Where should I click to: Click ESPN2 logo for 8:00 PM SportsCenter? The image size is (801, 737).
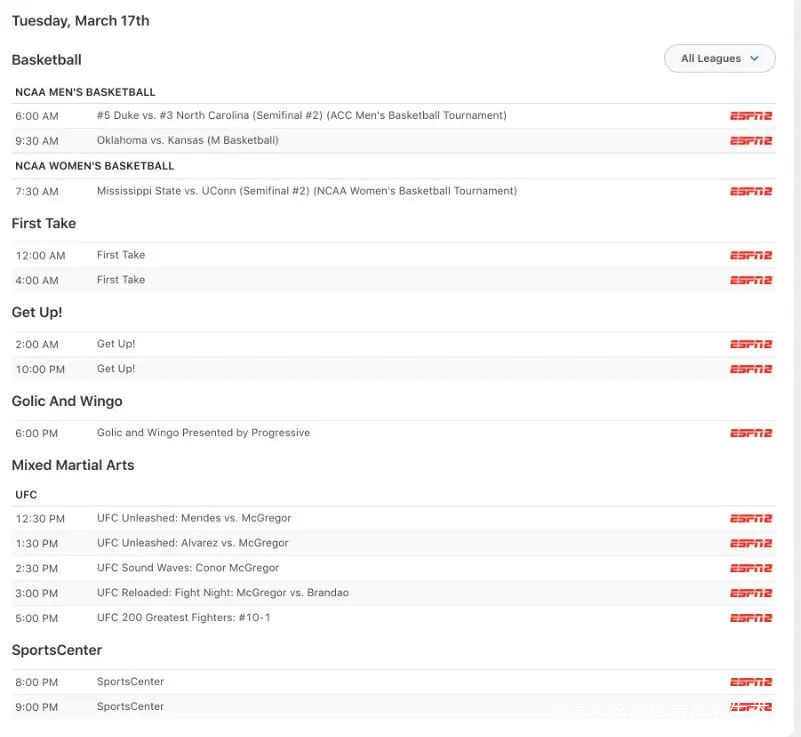click(751, 682)
